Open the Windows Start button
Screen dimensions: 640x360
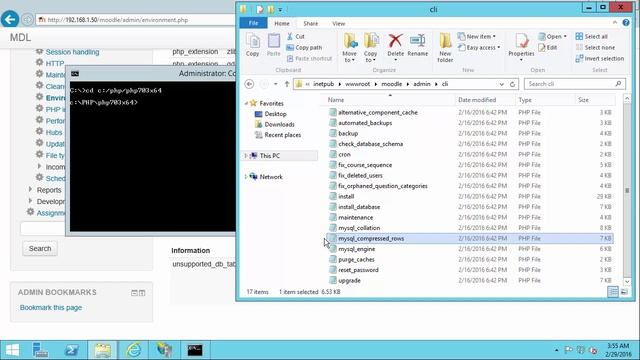click(x=12, y=350)
